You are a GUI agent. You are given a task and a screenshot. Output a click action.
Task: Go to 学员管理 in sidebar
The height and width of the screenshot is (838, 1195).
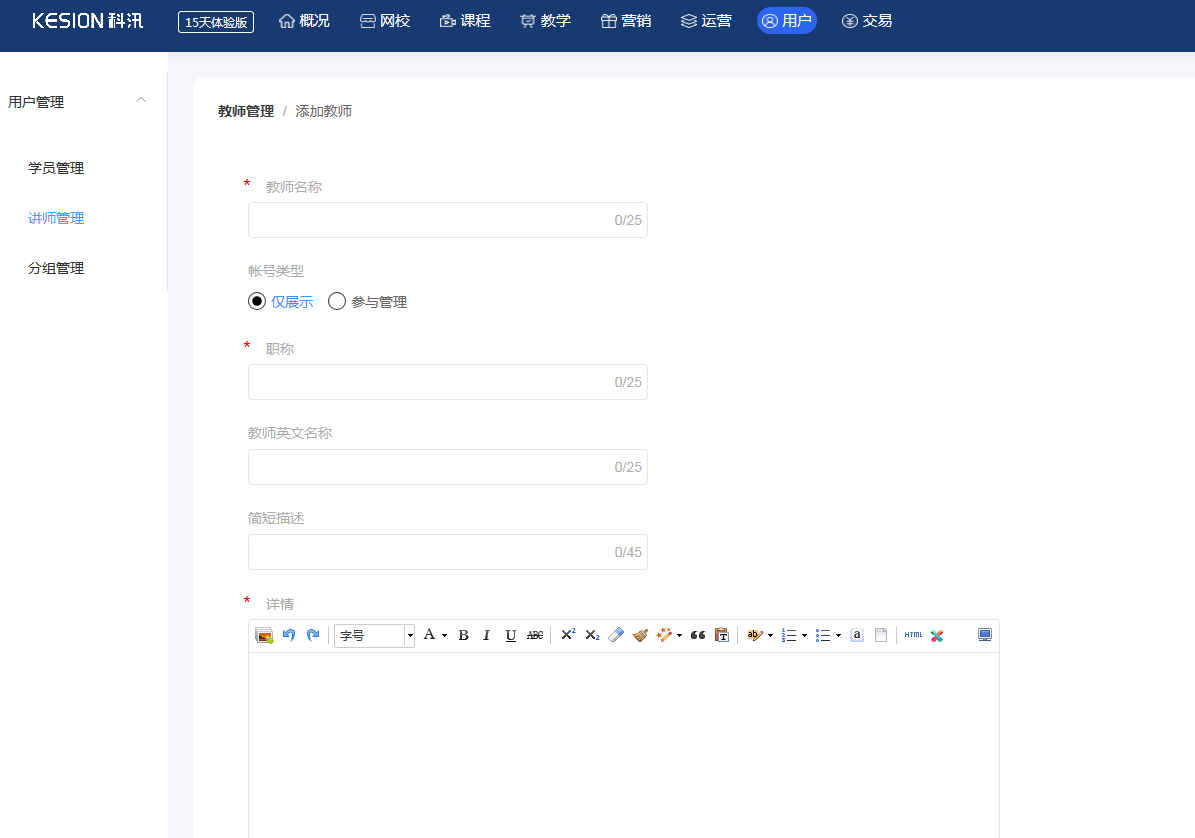tap(56, 168)
